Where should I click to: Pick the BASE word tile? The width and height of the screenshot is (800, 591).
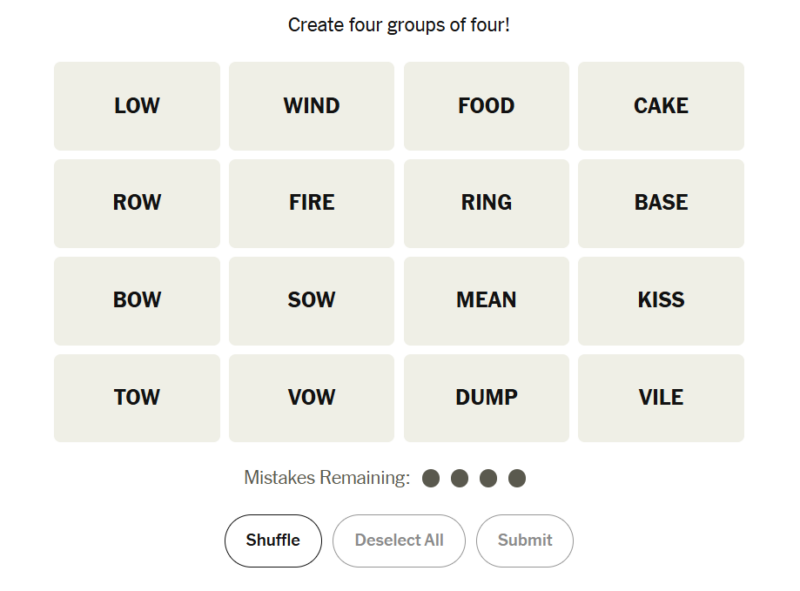(661, 203)
